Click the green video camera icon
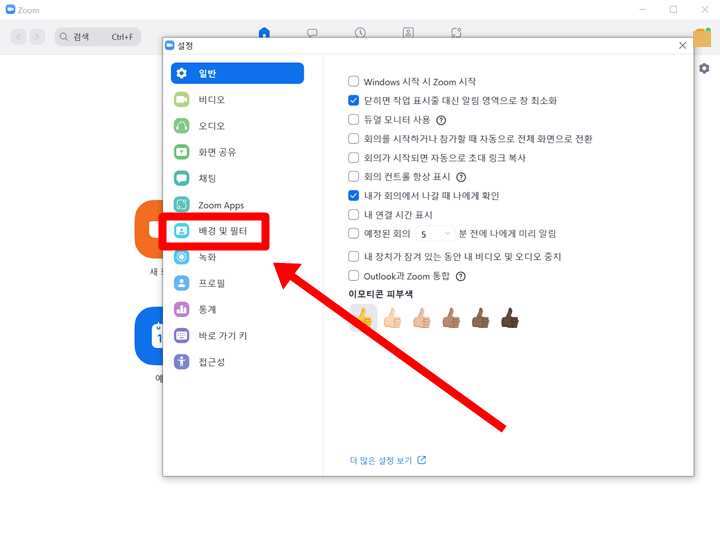Viewport: 720px width, 538px height. click(182, 100)
